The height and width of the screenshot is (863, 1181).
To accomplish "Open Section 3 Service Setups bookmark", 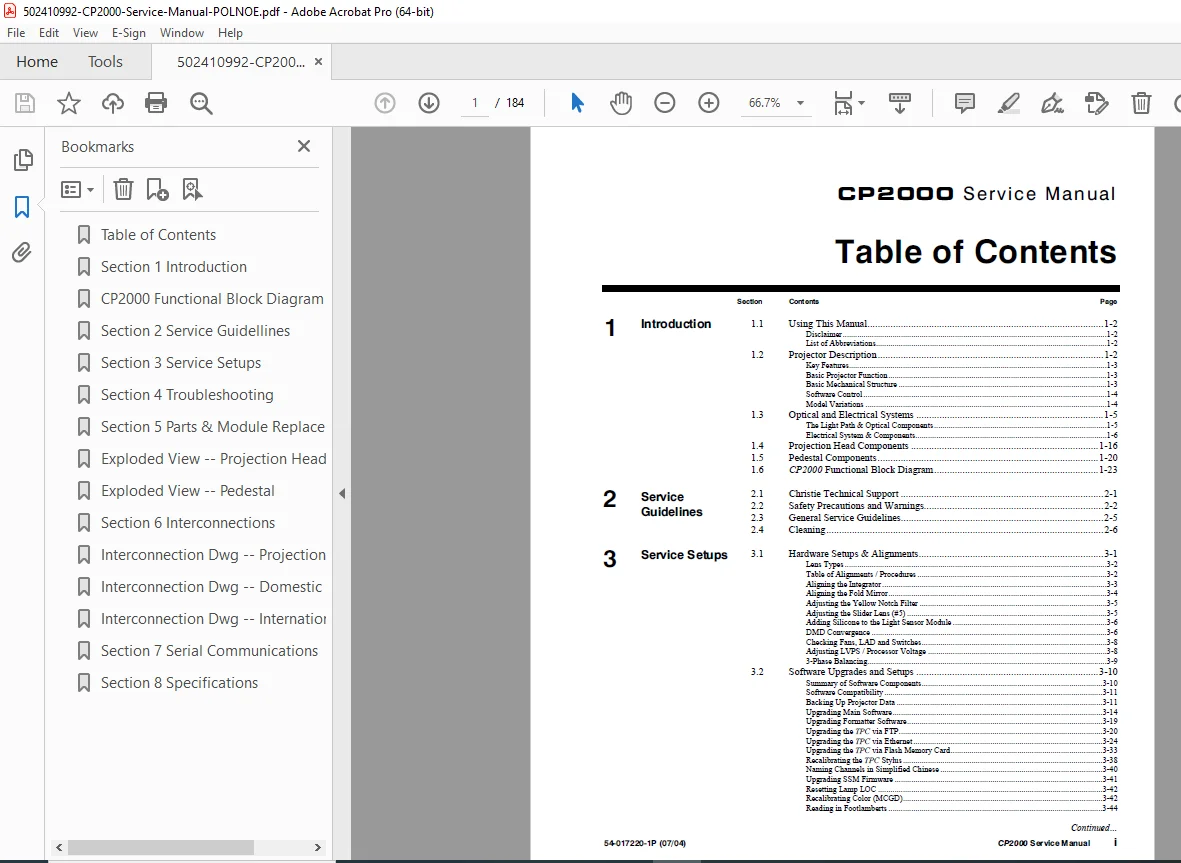I will (181, 363).
